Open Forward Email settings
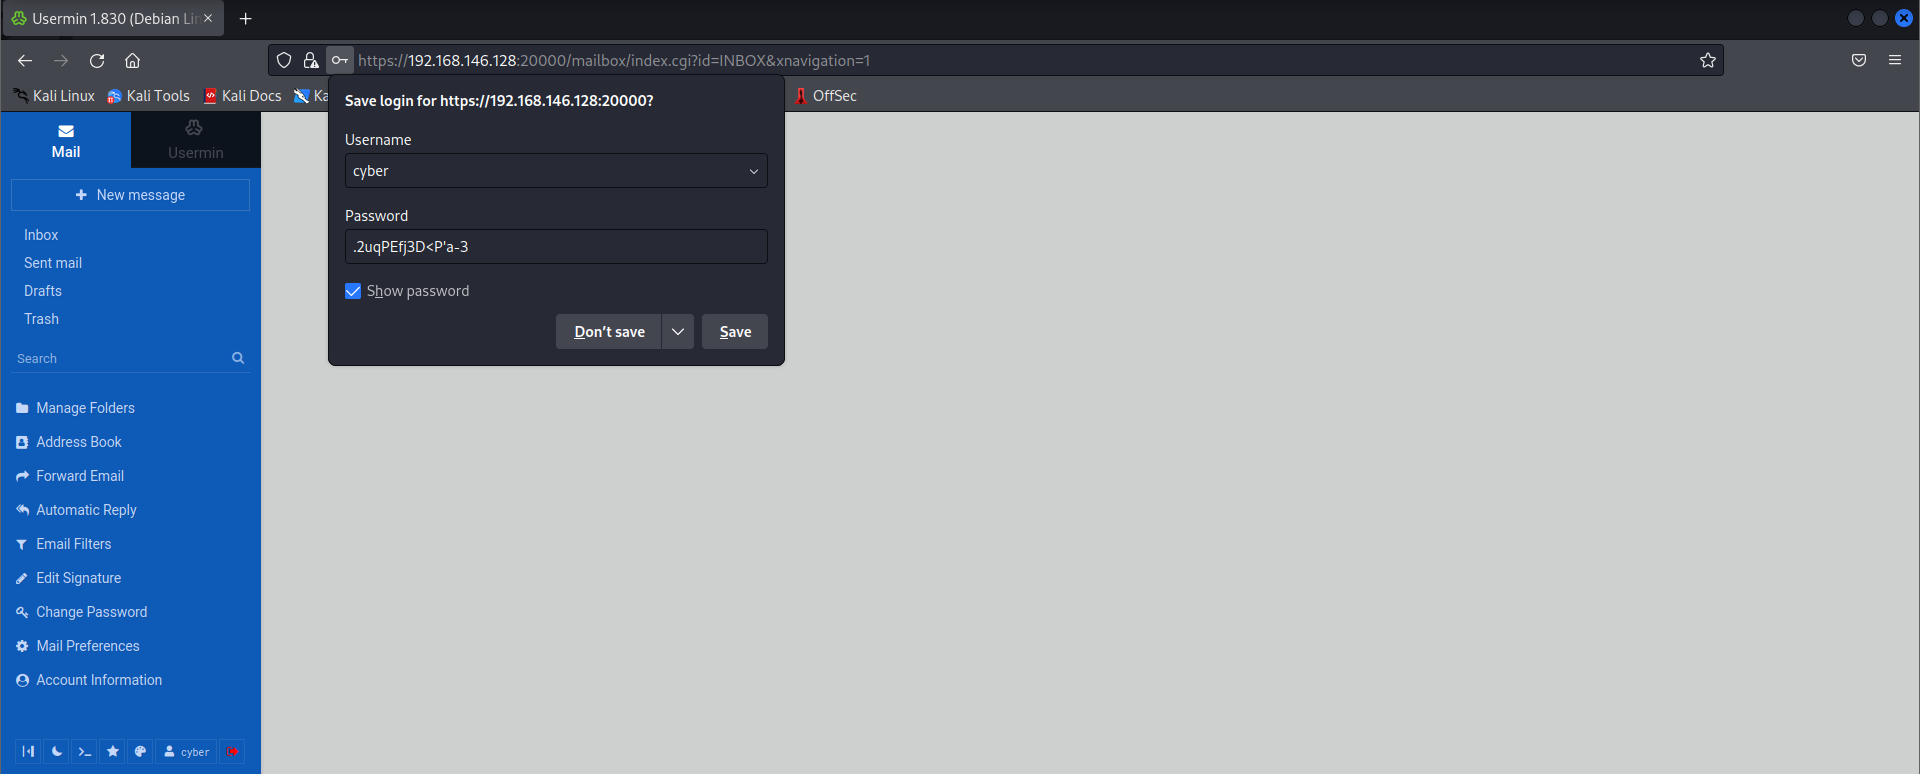Screen dimensions: 1920x774 70,476
